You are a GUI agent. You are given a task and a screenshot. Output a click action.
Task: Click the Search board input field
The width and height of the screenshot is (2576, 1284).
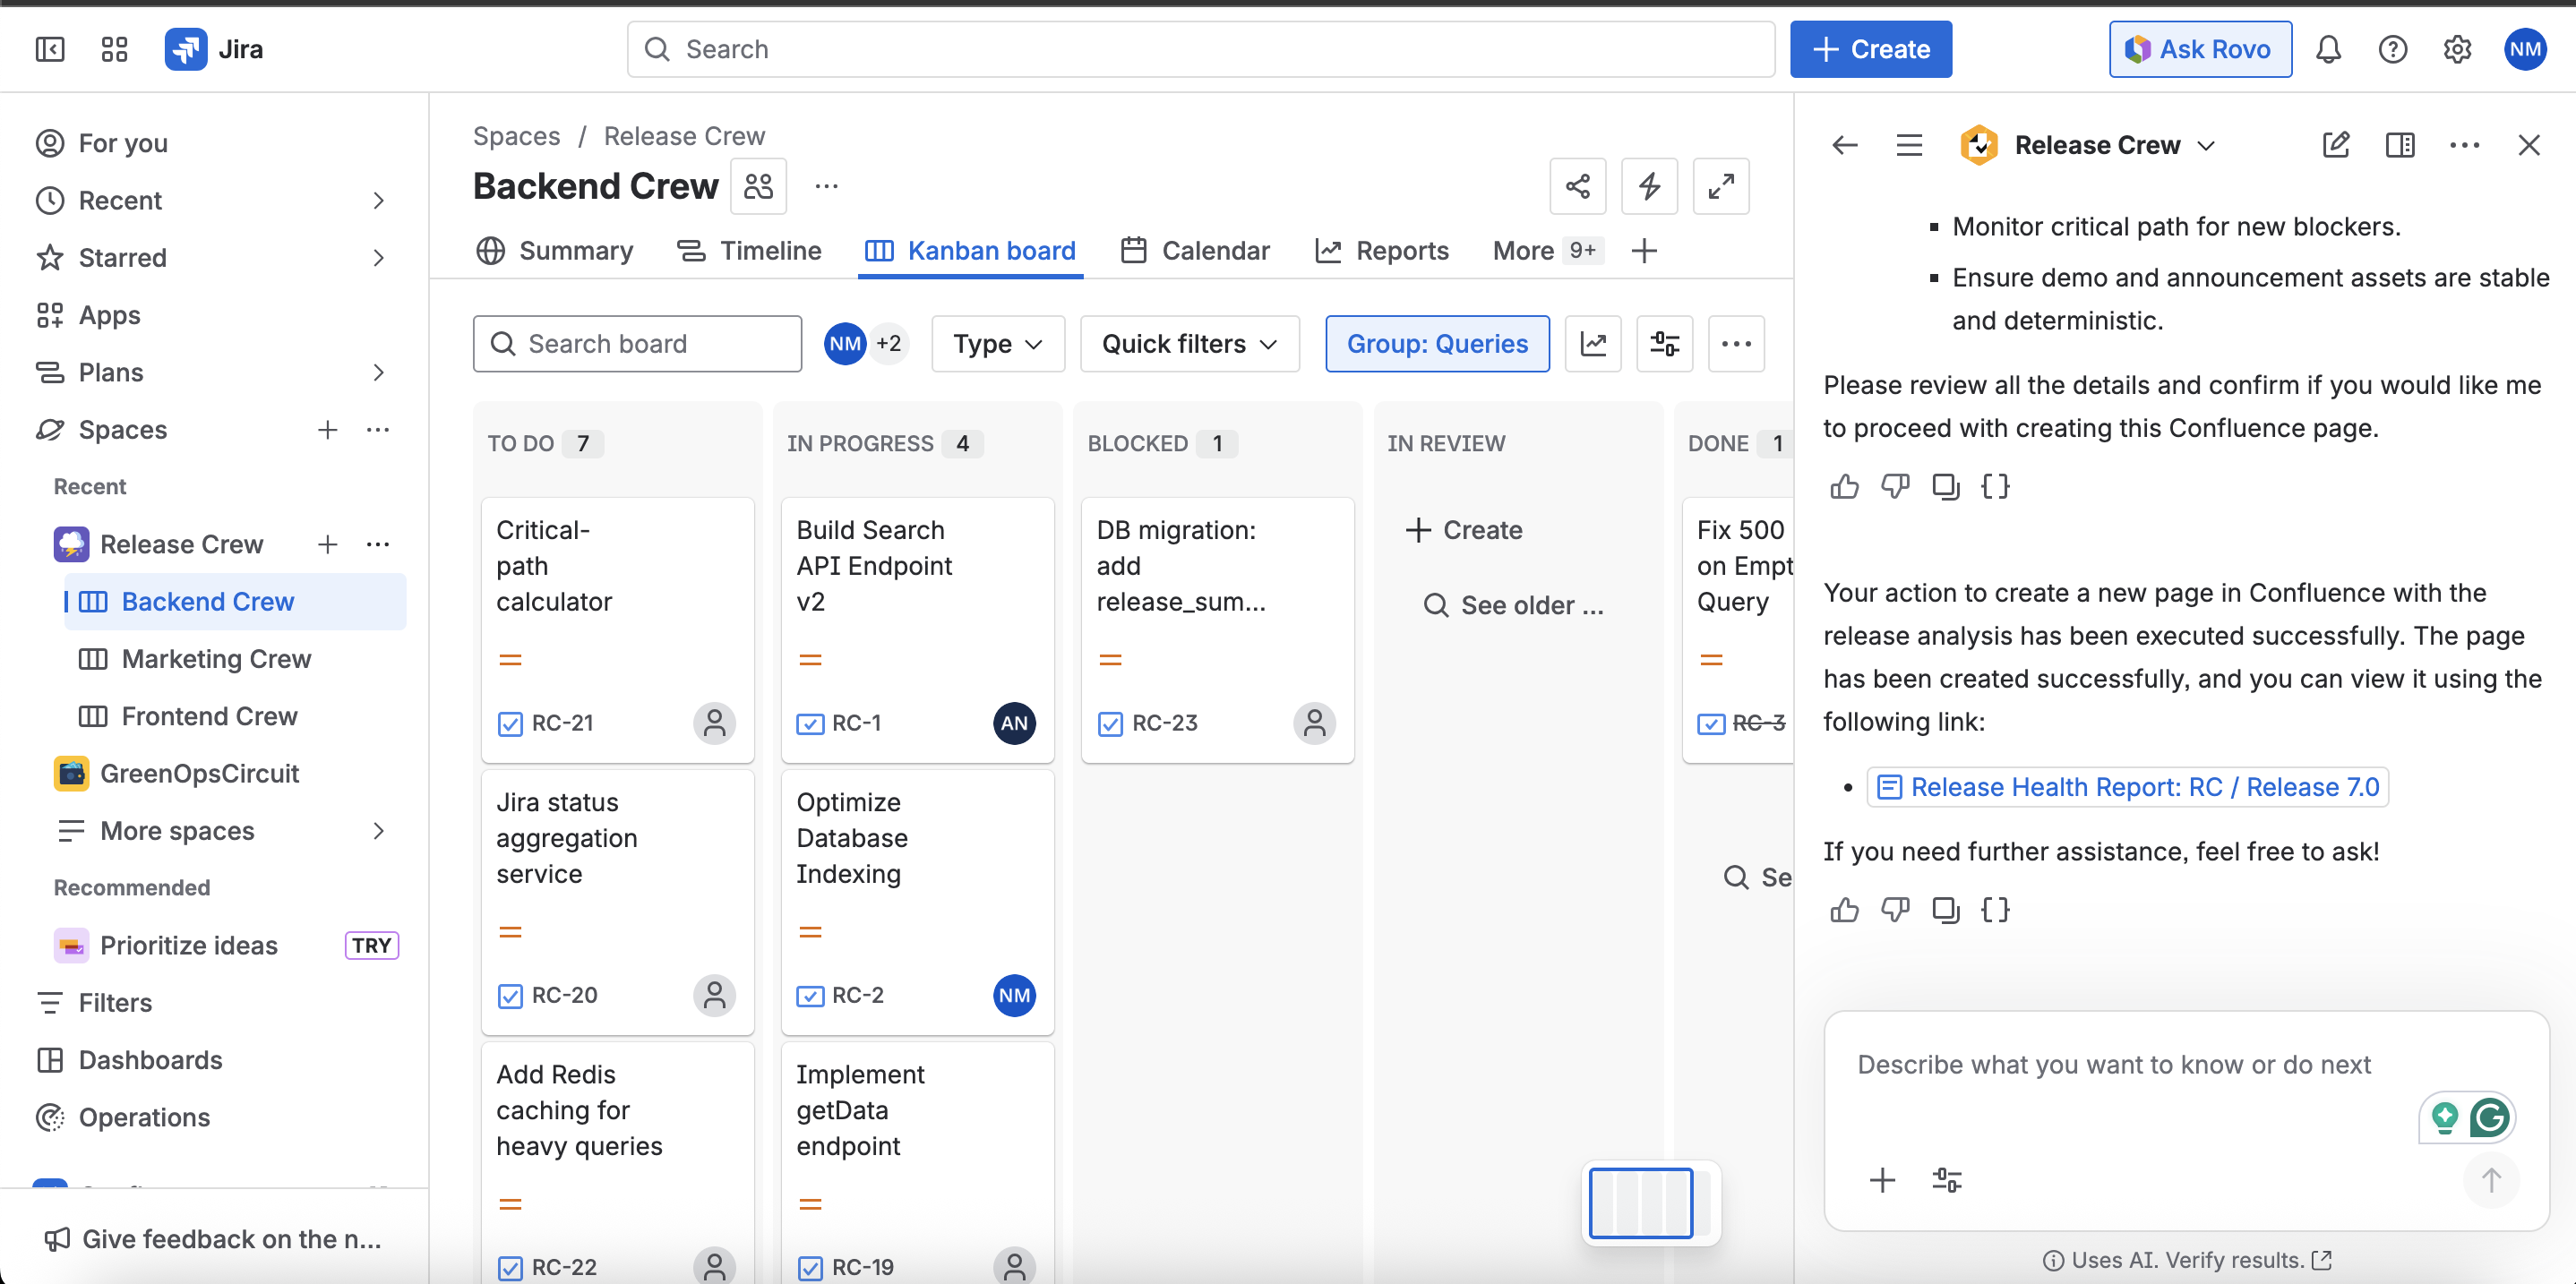(x=637, y=344)
